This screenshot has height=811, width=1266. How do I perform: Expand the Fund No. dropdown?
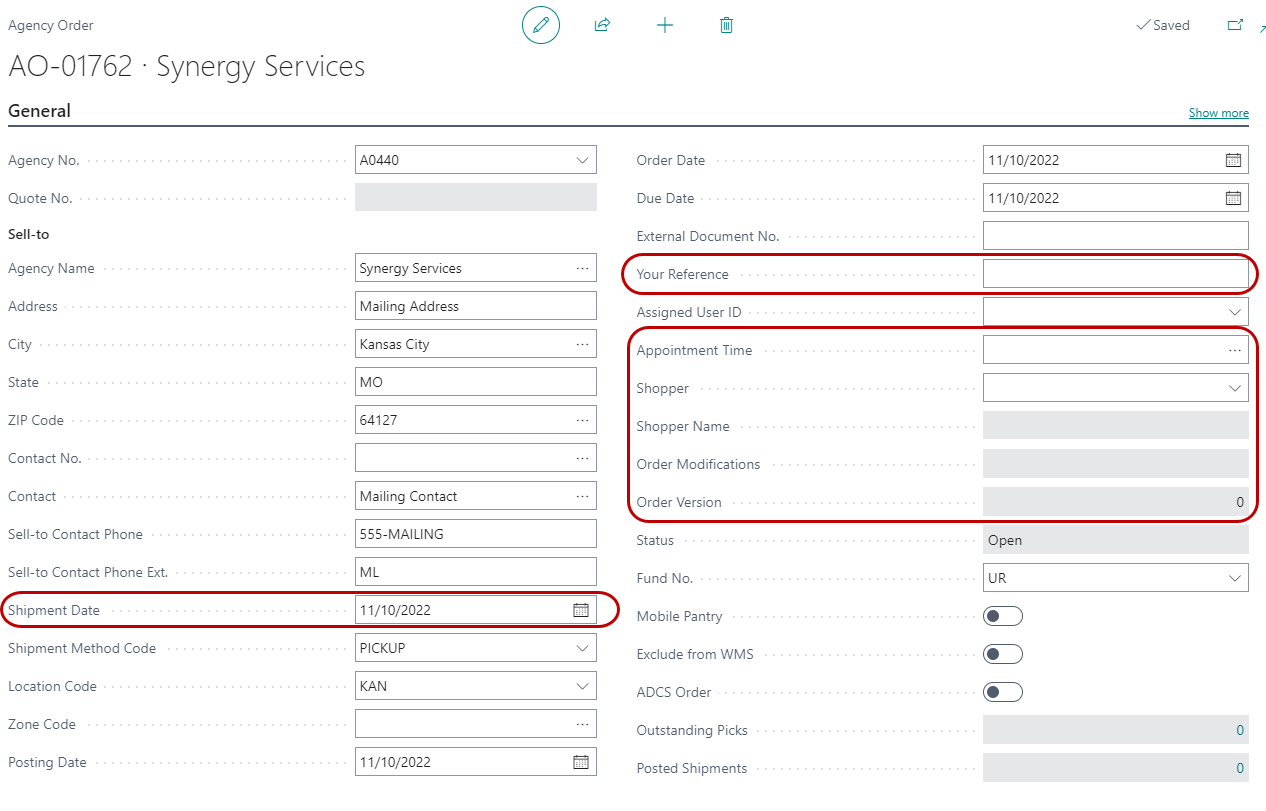pyautogui.click(x=1234, y=578)
